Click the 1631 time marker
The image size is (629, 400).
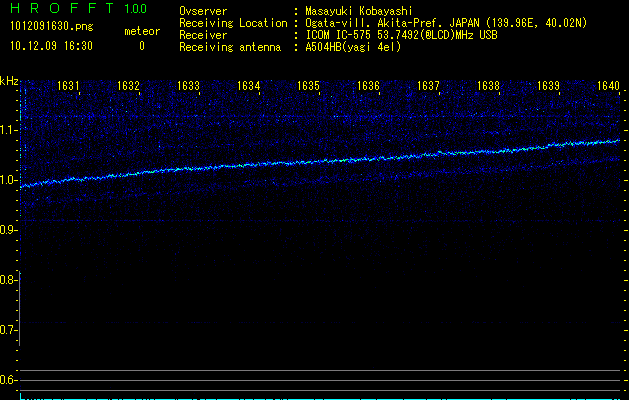coord(69,86)
